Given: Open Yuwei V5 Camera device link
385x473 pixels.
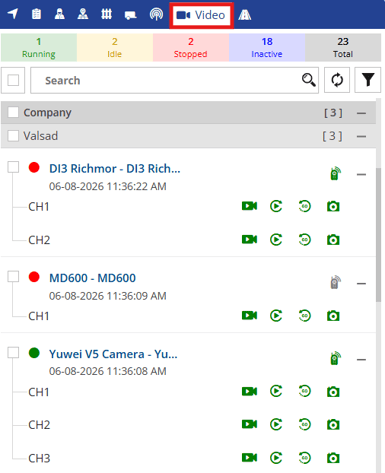Looking at the screenshot, I should coord(113,354).
